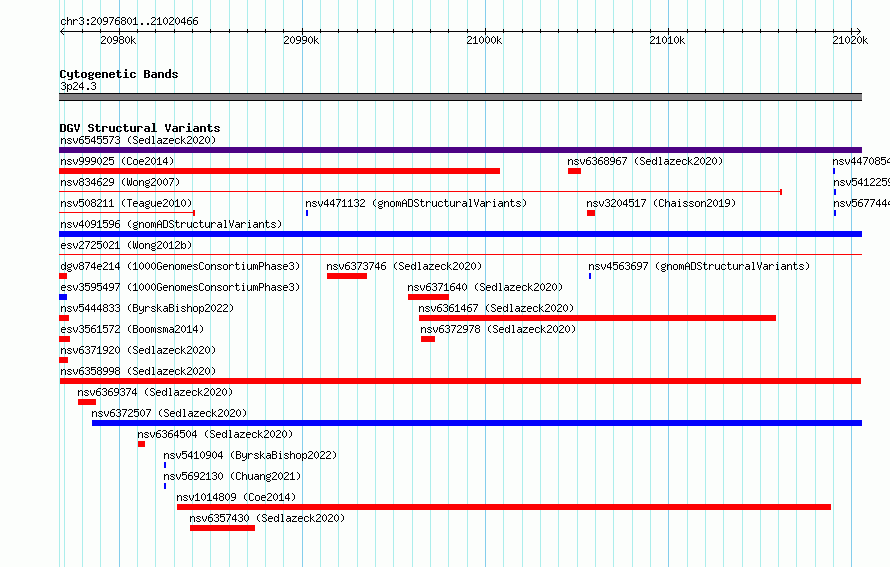Click the 20990k ruler label
The image size is (890, 567).
click(301, 40)
